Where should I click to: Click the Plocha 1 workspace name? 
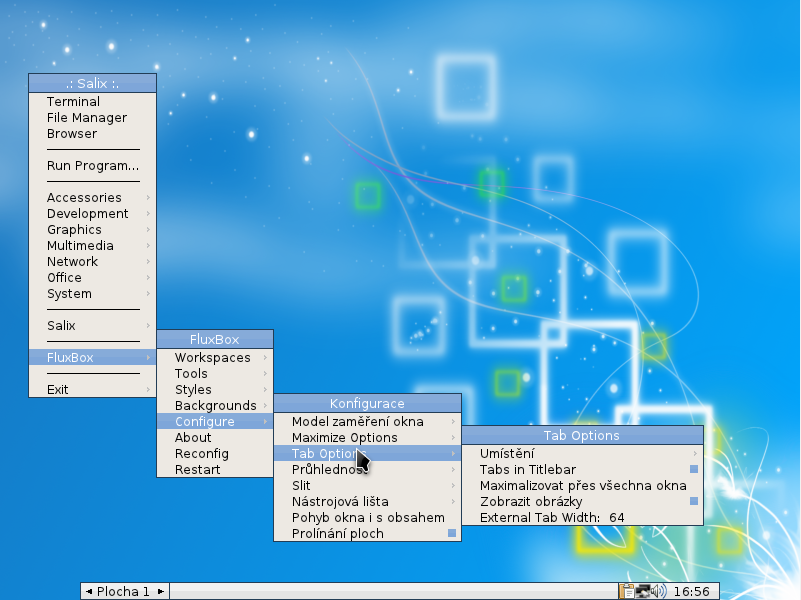coord(123,591)
